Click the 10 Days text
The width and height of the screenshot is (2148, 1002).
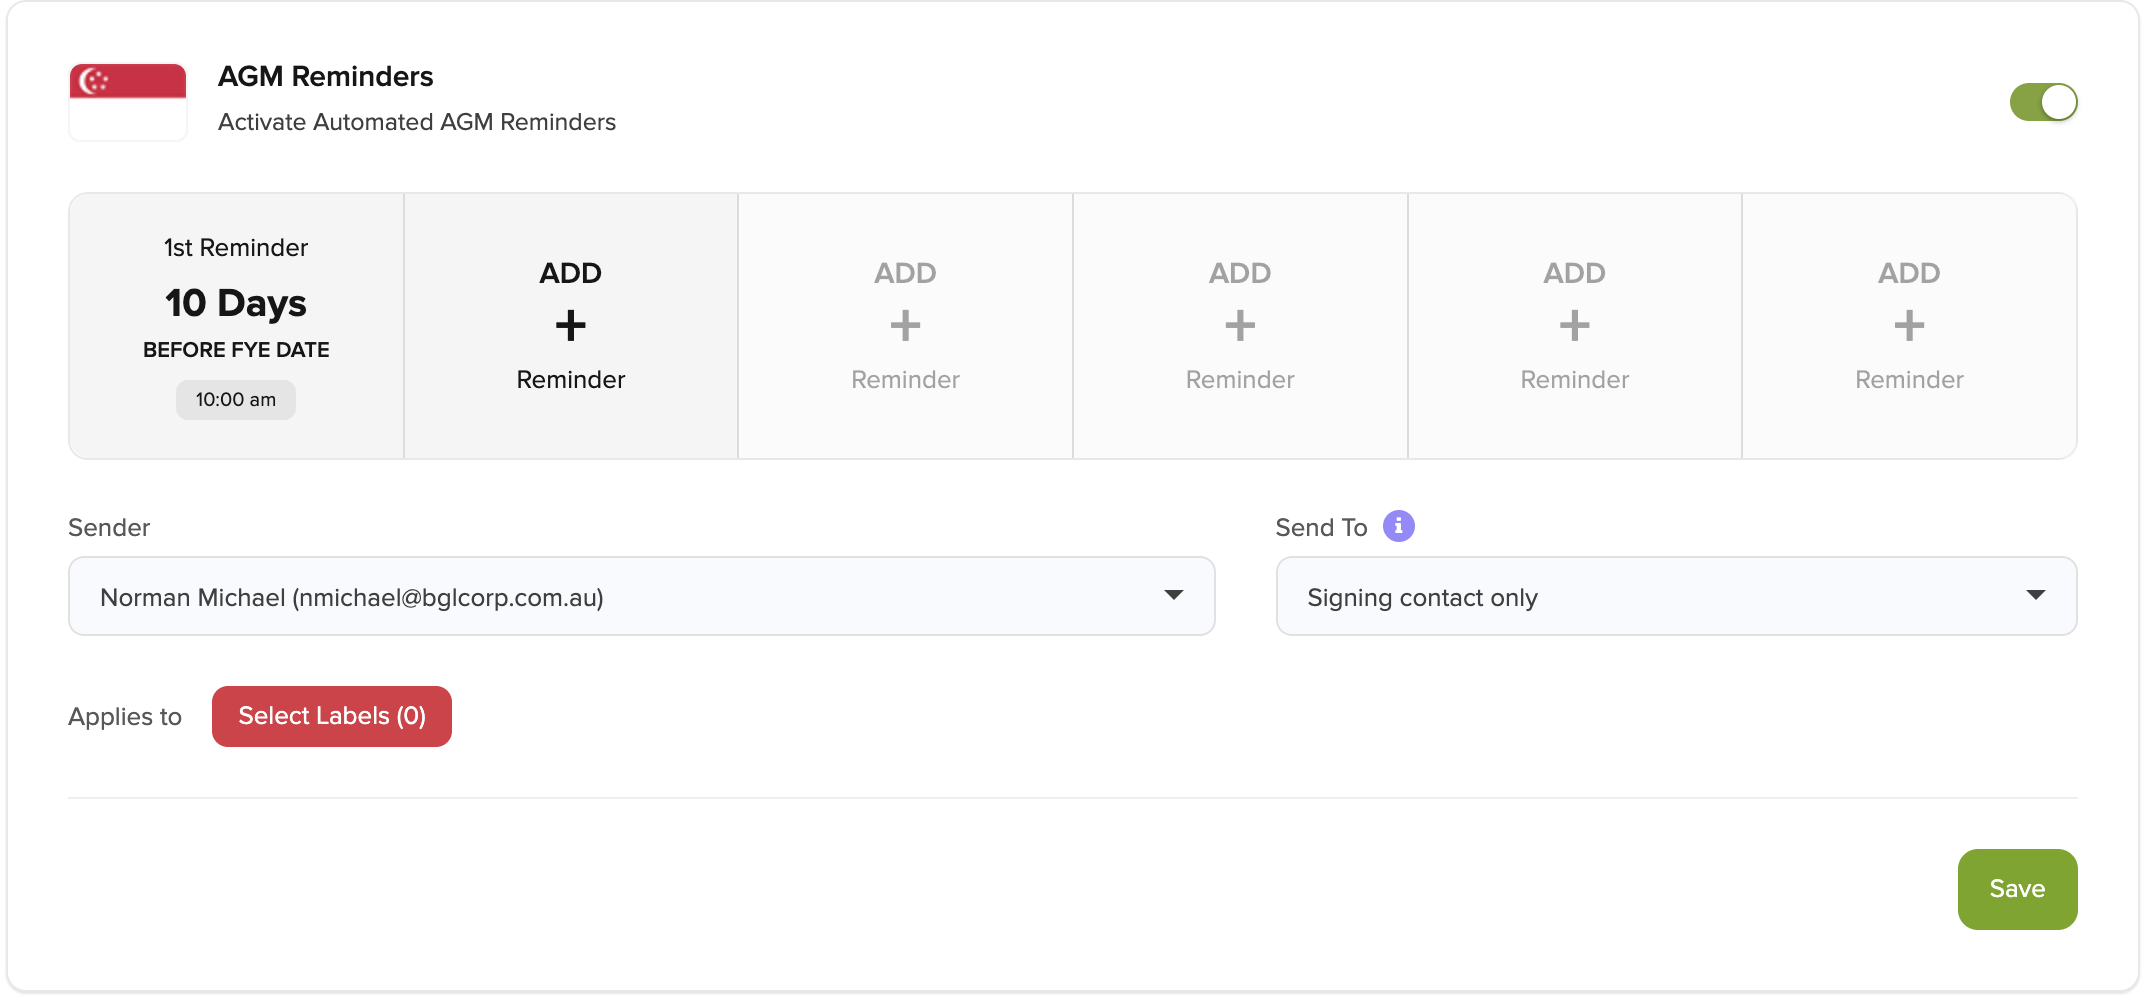[x=236, y=303]
